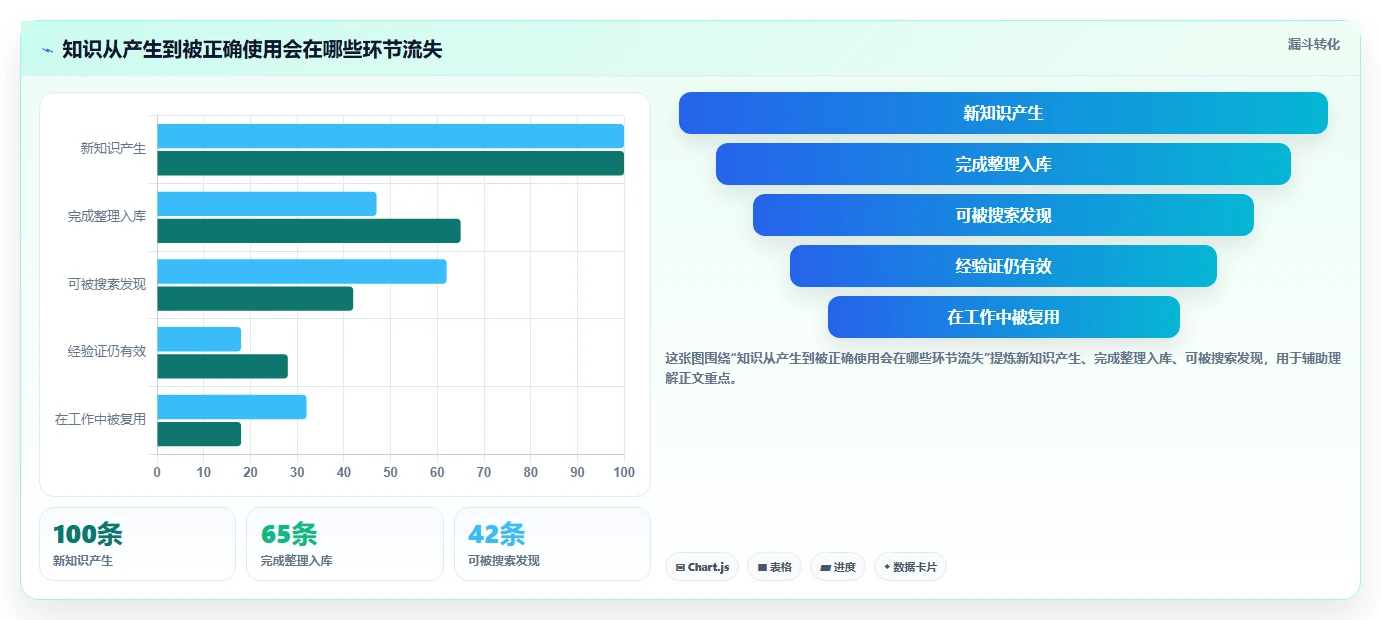Click the x-axis tick label 40

[x=344, y=472]
